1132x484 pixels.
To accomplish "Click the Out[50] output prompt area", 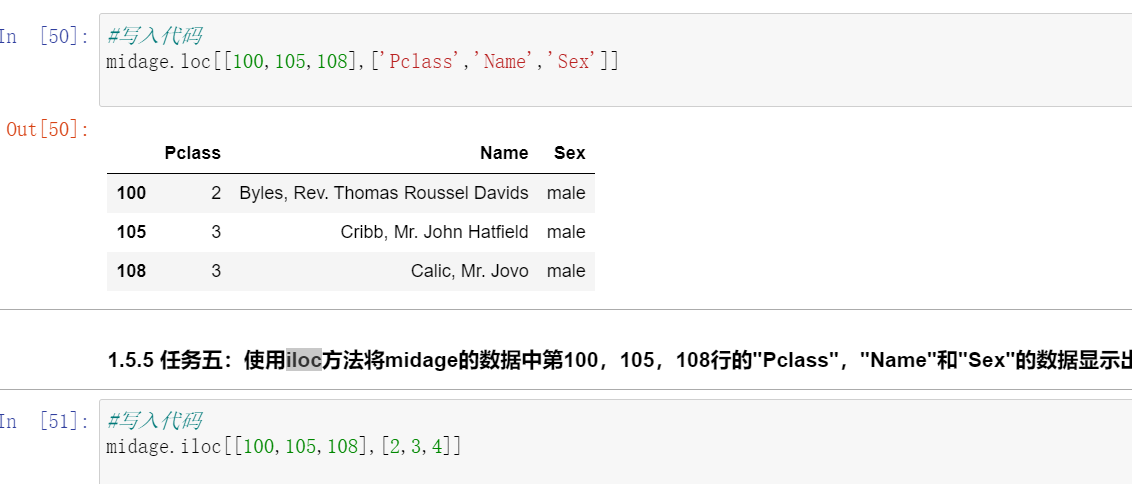I will 47,129.
